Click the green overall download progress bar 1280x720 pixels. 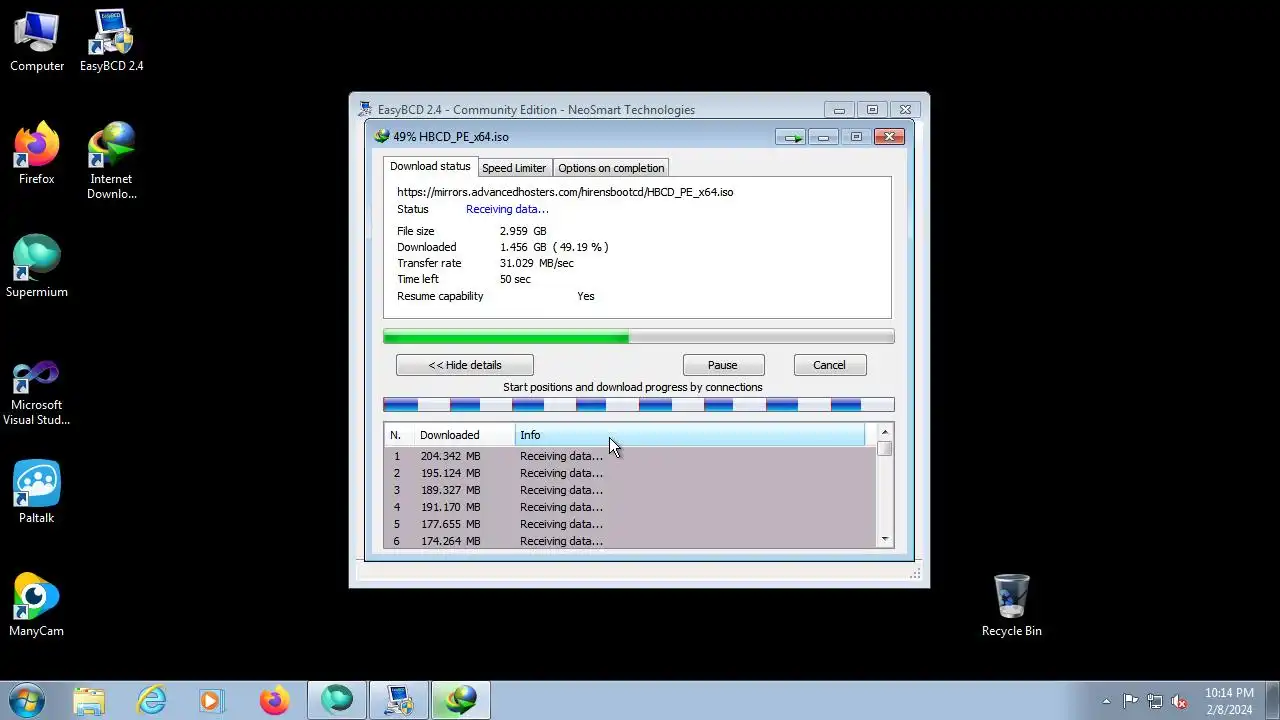[x=639, y=337]
